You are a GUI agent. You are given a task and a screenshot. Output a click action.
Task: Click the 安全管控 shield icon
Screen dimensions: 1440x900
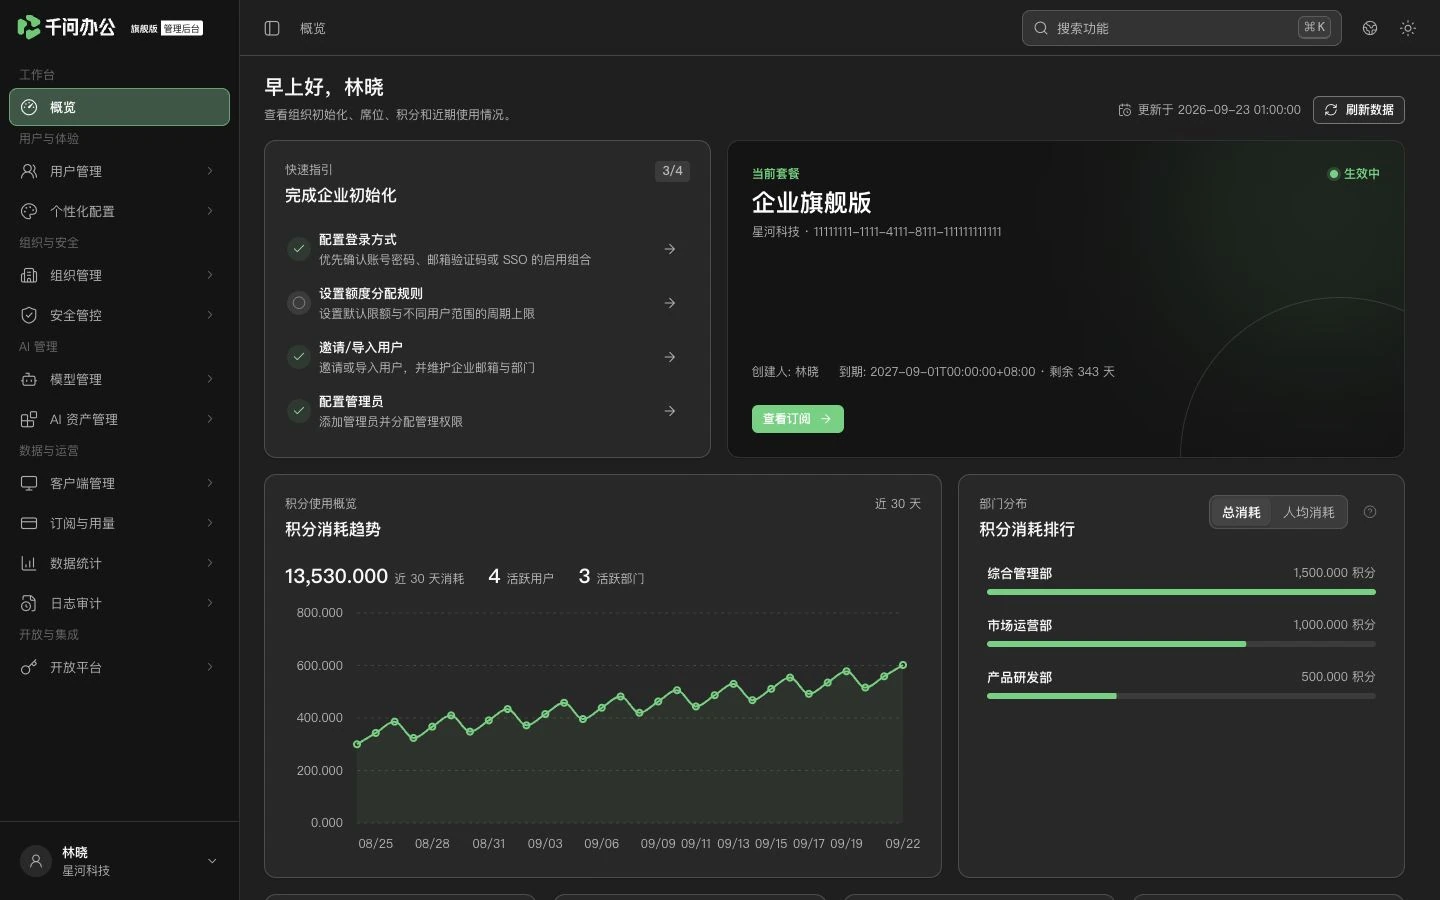pyautogui.click(x=29, y=315)
